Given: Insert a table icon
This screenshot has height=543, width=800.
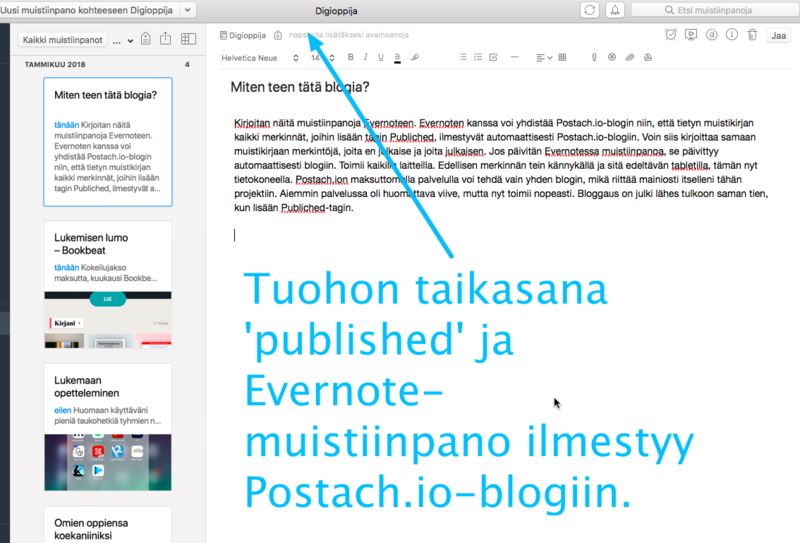Looking at the screenshot, I should coord(562,57).
